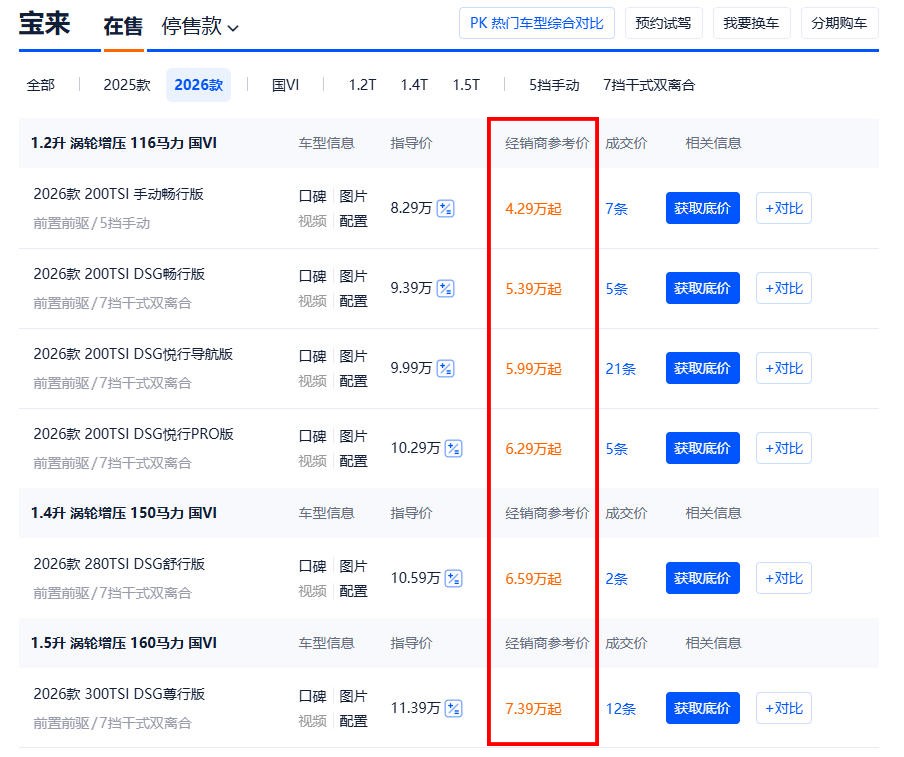Click calculator icon beside 10.59万 price
The width and height of the screenshot is (904, 757).
454,579
